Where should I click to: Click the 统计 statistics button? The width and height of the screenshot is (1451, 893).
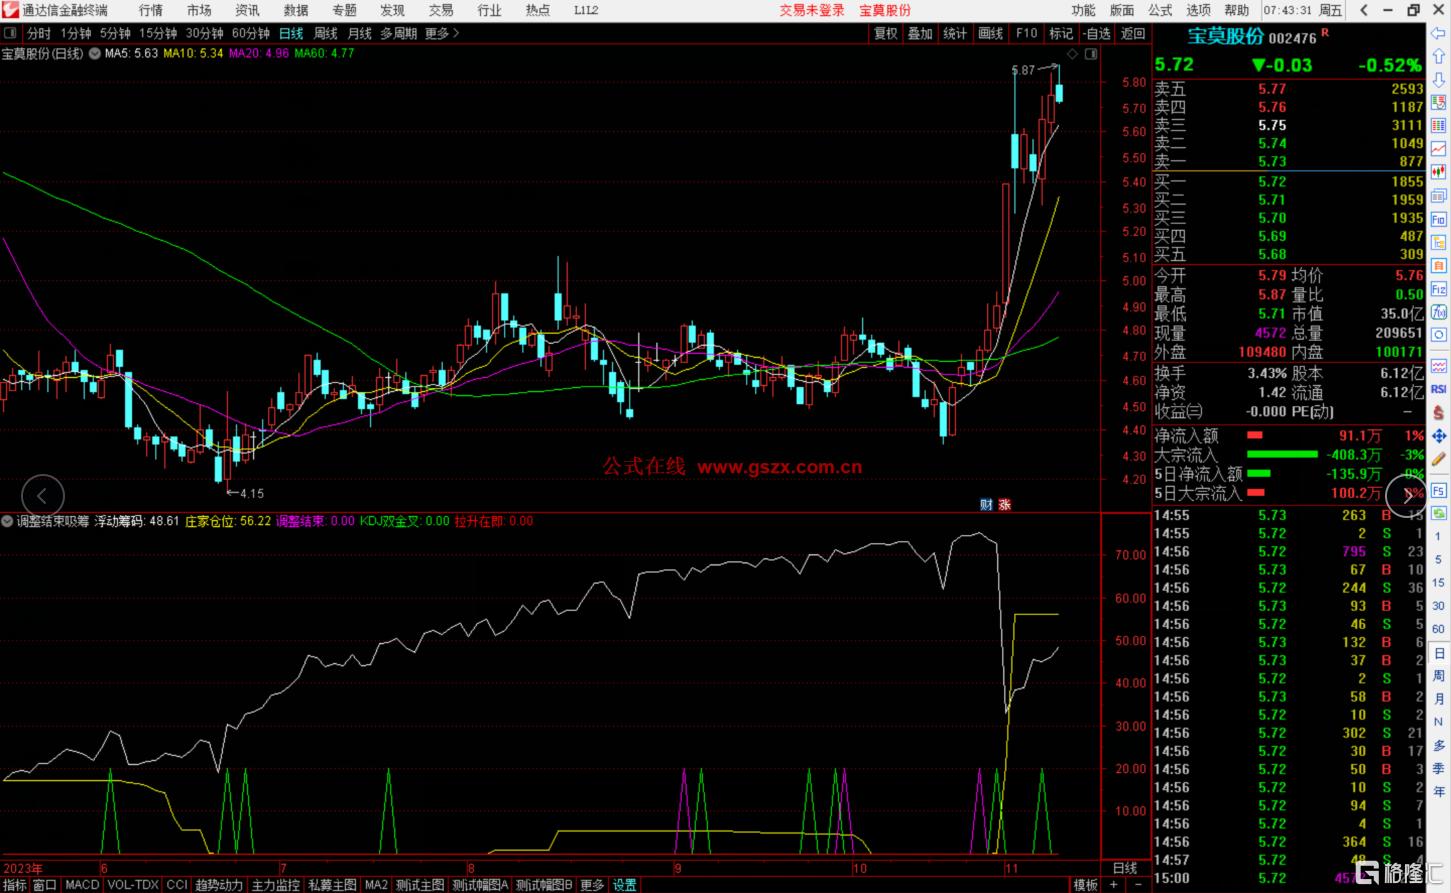point(955,33)
